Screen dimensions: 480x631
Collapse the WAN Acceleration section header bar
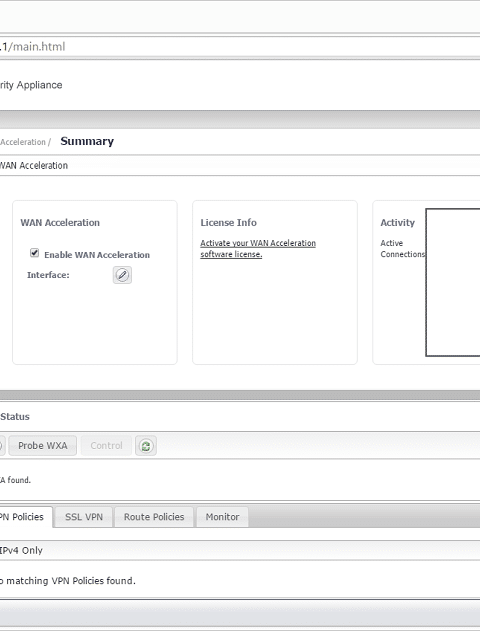pos(240,165)
